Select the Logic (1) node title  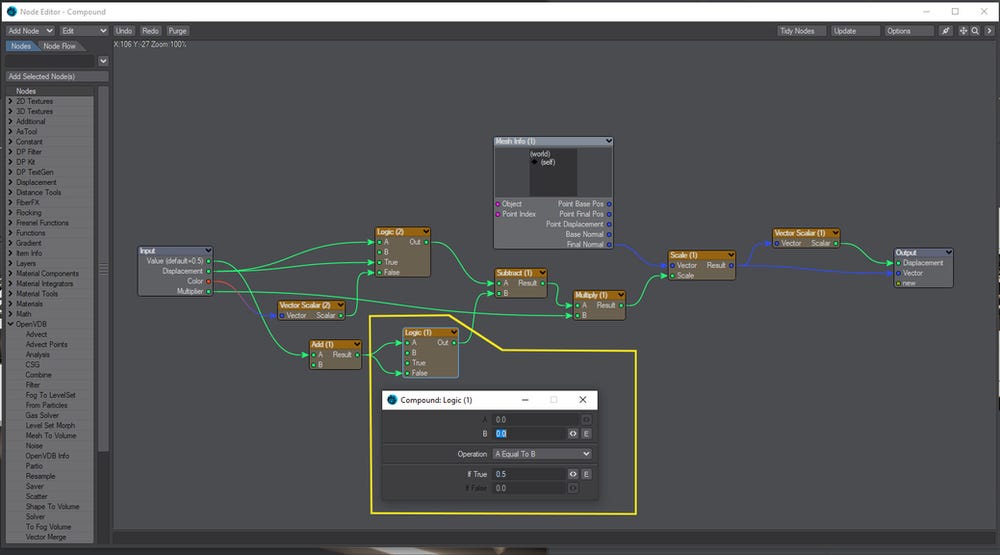418,332
